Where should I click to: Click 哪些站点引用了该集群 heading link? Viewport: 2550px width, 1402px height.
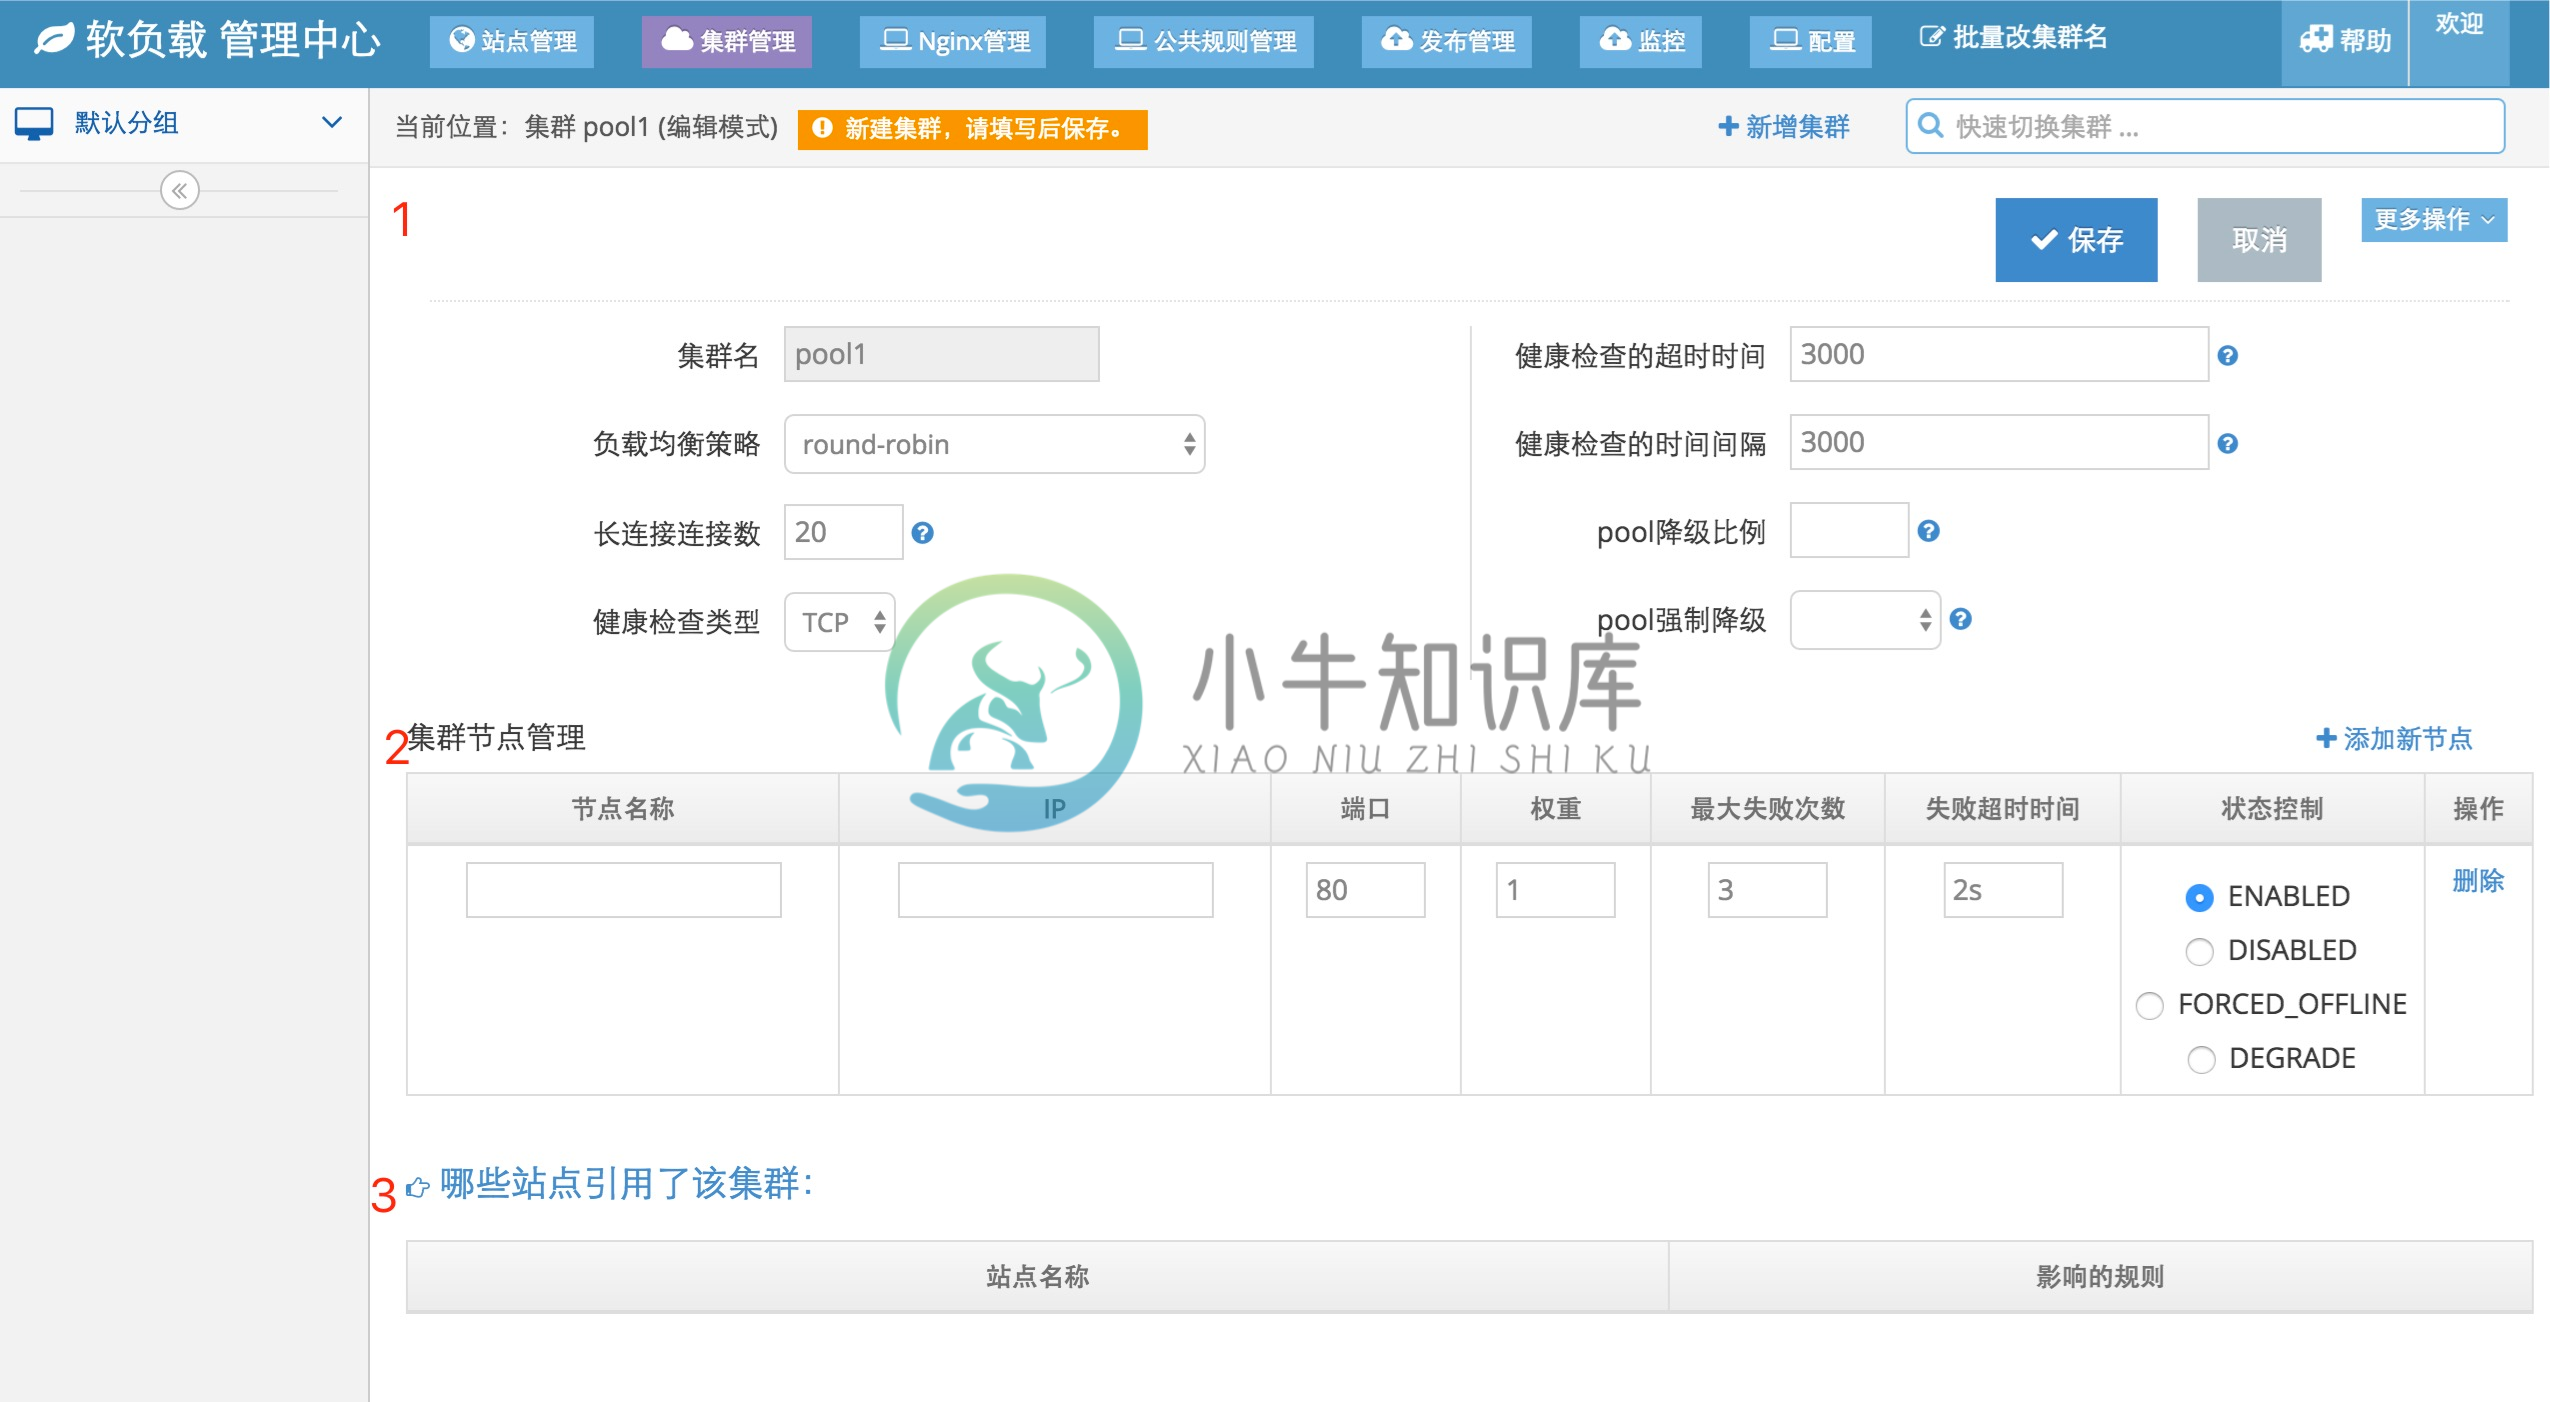click(626, 1184)
